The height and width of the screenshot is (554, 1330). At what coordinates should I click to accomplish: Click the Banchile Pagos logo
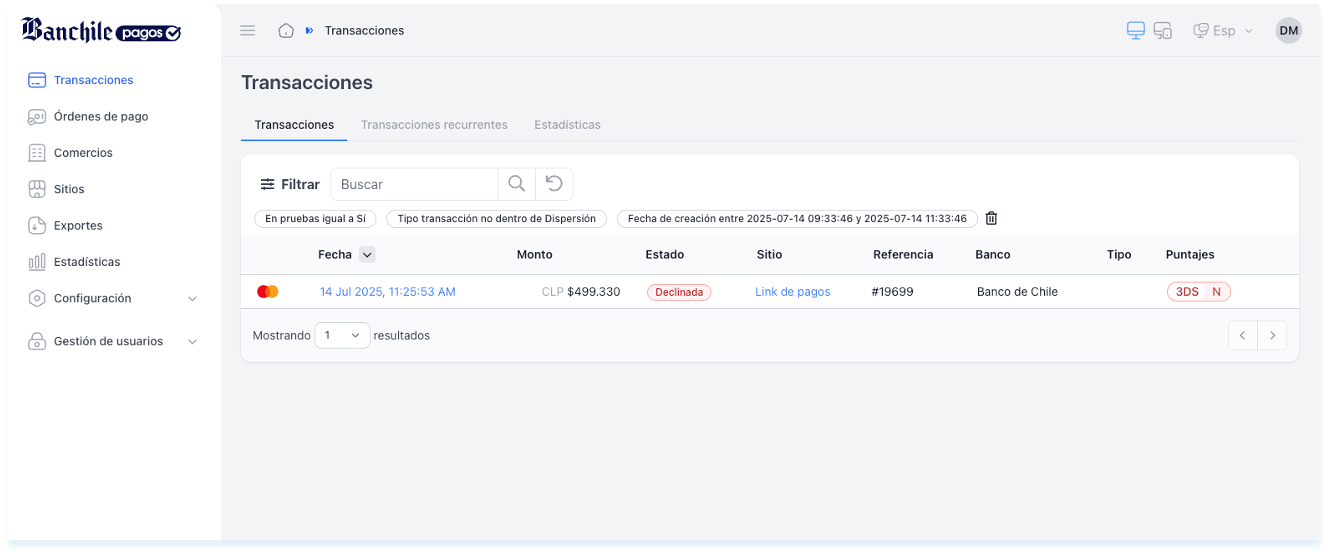tap(101, 30)
